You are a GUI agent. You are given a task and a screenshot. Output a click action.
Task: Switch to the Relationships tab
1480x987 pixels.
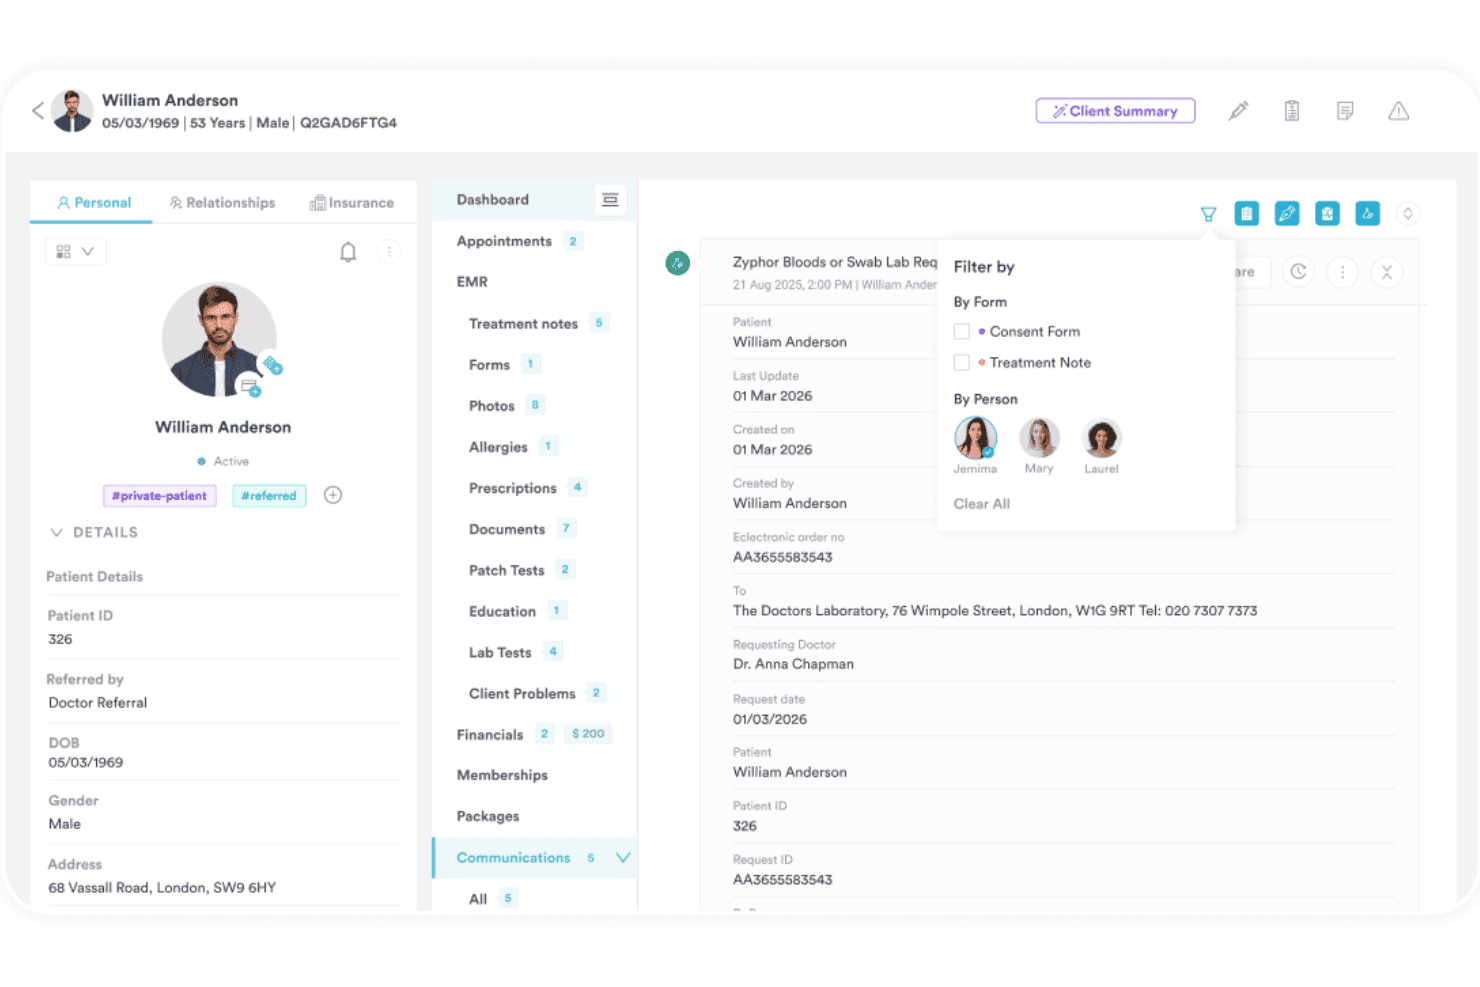222,203
